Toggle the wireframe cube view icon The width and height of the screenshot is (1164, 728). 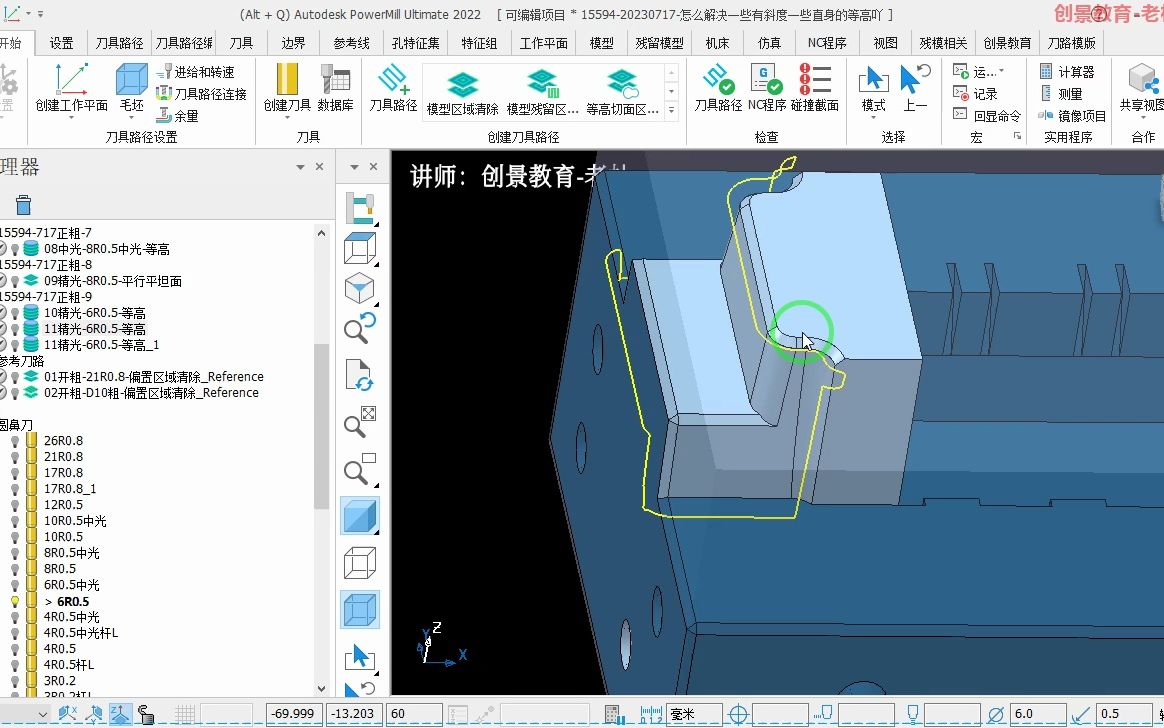click(360, 563)
